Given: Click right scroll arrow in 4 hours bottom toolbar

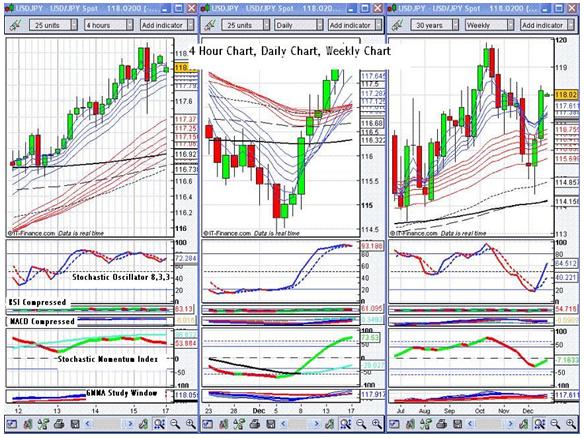Looking at the screenshot, I should 130,424.
